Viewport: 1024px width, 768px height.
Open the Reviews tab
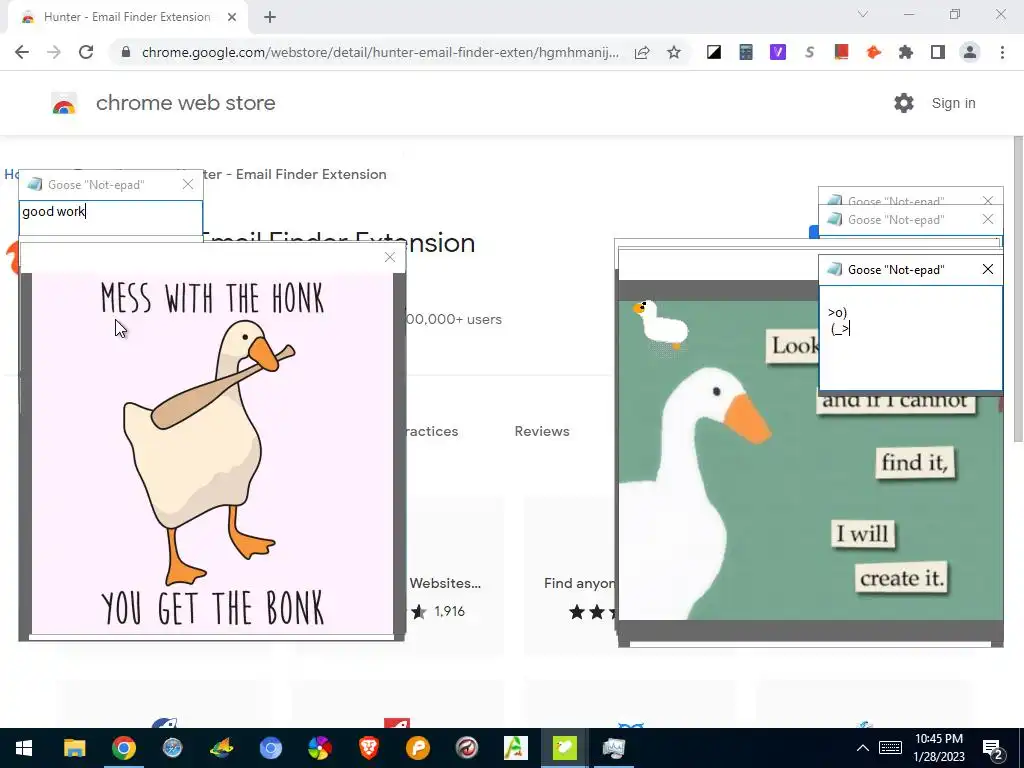[x=541, y=432]
